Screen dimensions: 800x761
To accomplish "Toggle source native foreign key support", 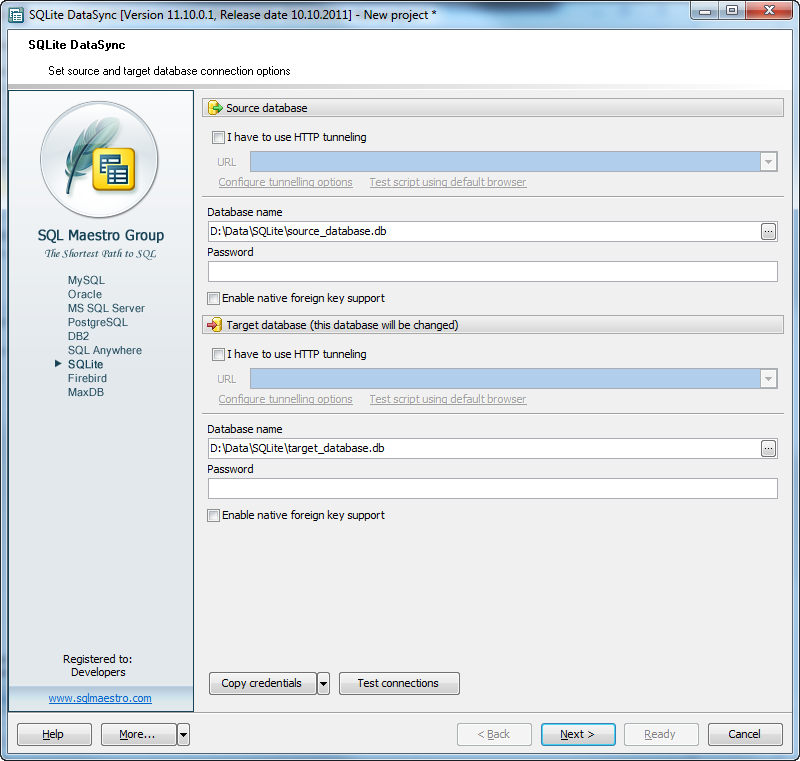I will tap(214, 299).
